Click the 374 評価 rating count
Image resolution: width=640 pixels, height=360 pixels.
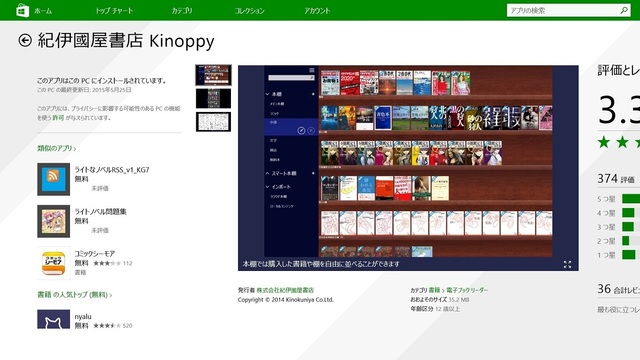pyautogui.click(x=616, y=179)
